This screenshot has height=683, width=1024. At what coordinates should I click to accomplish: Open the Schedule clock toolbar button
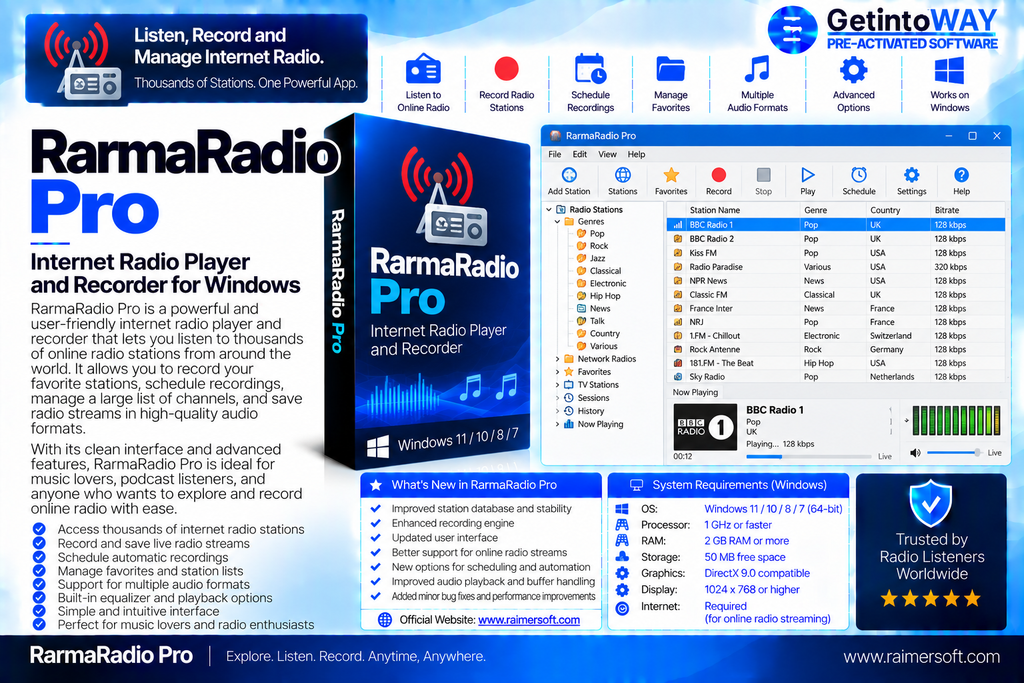pyautogui.click(x=859, y=175)
